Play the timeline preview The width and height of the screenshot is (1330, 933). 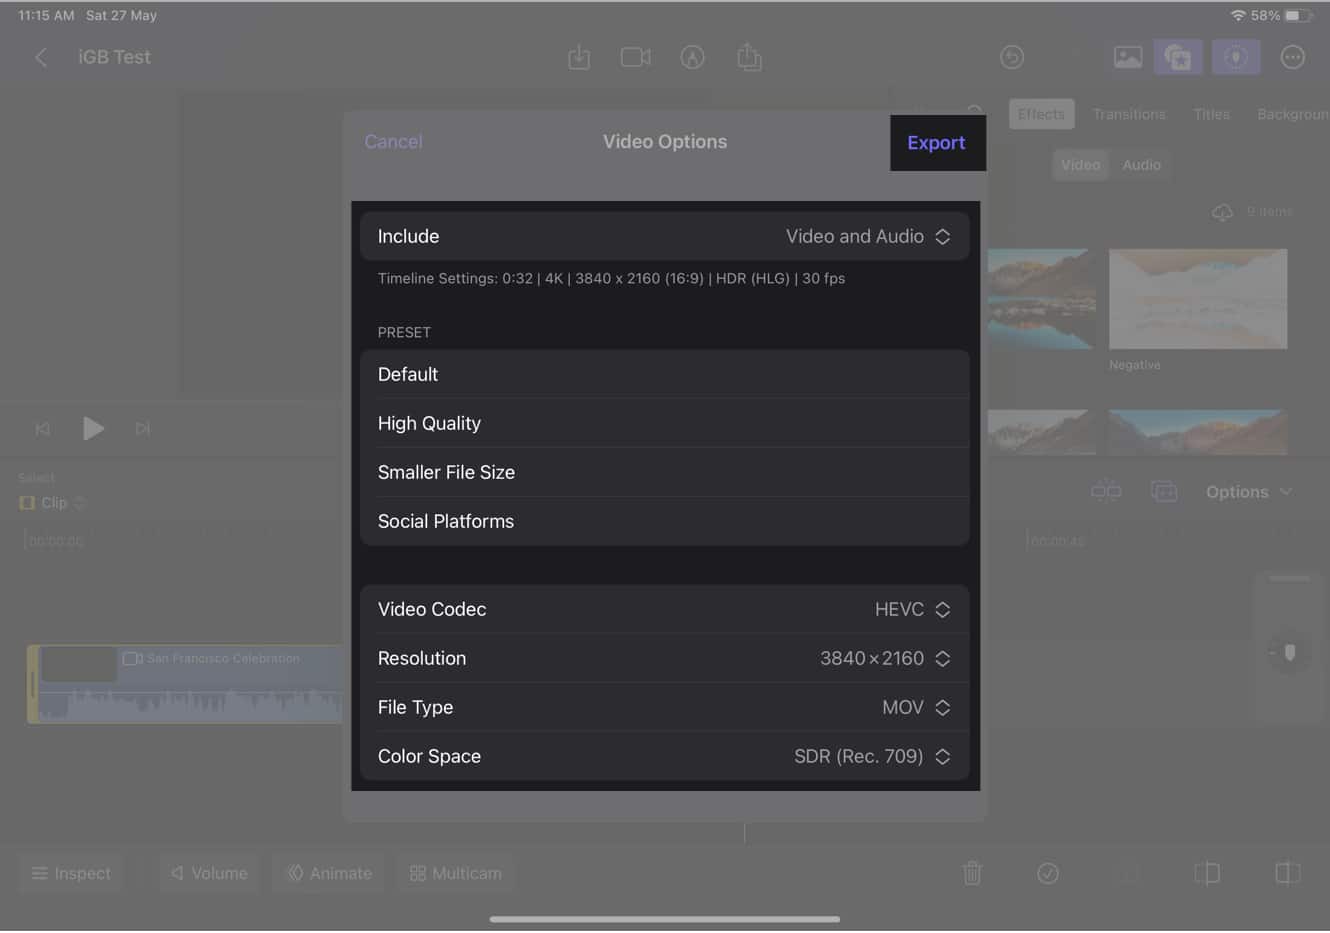pos(93,429)
